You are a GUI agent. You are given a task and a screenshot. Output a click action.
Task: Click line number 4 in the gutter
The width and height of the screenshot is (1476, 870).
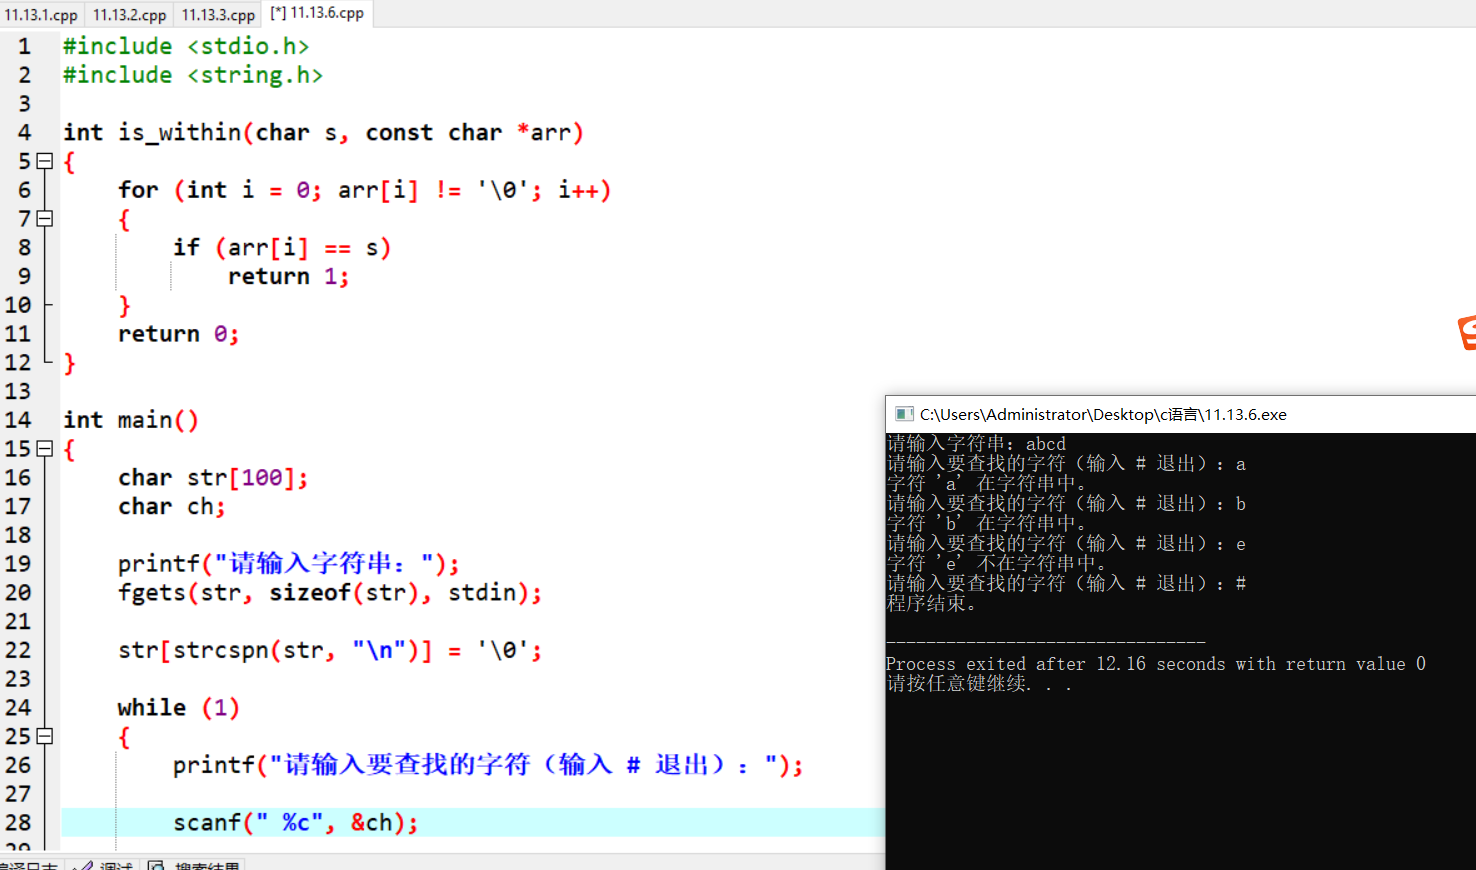pos(24,132)
